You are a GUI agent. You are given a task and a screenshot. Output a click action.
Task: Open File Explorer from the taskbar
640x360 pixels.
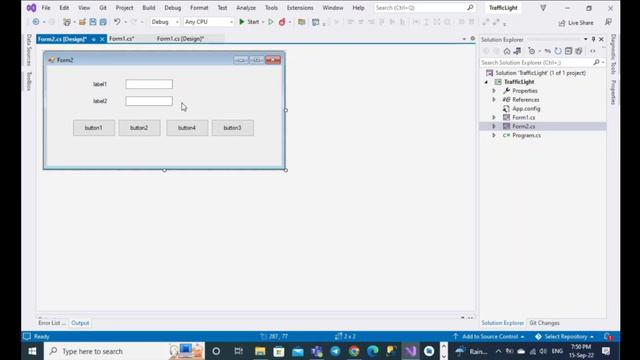point(260,351)
